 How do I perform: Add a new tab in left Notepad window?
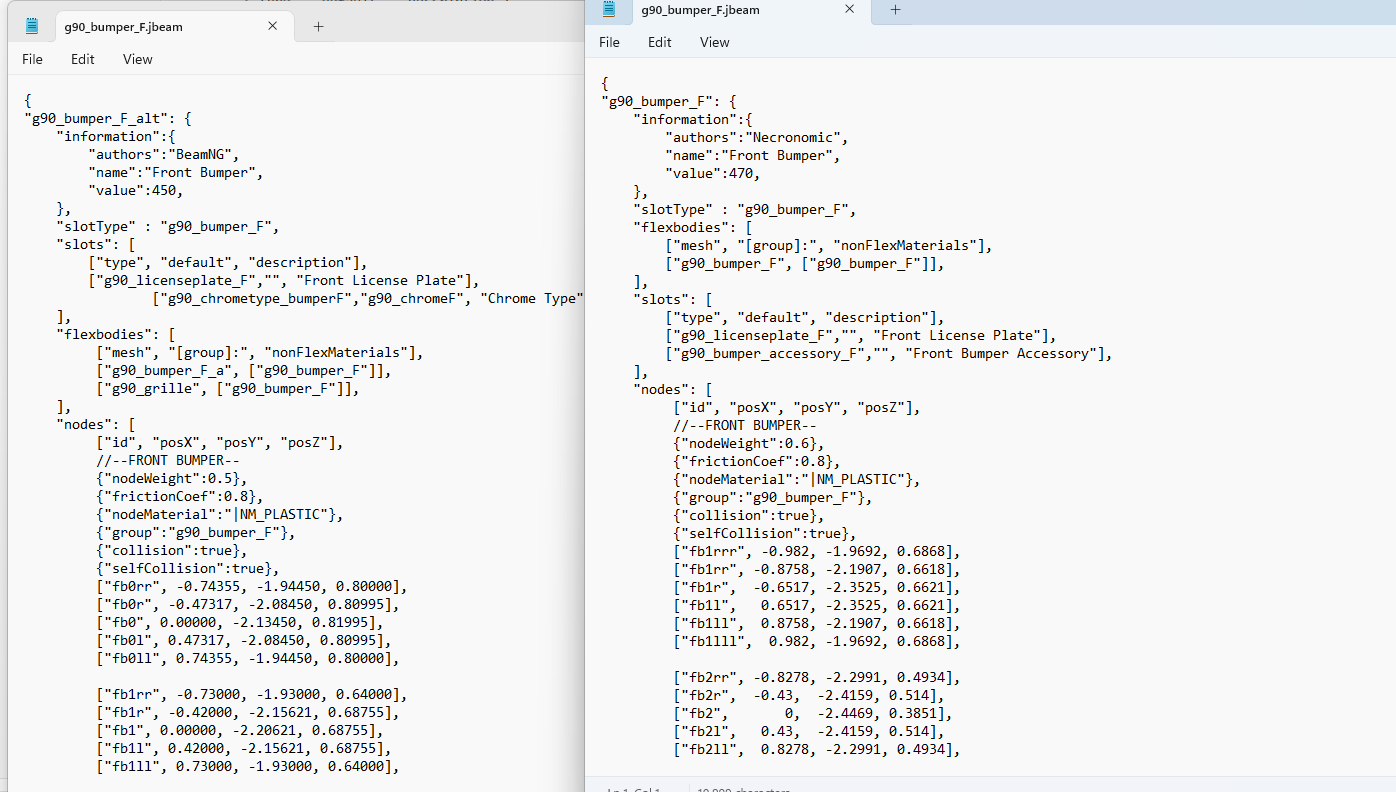coord(318,27)
